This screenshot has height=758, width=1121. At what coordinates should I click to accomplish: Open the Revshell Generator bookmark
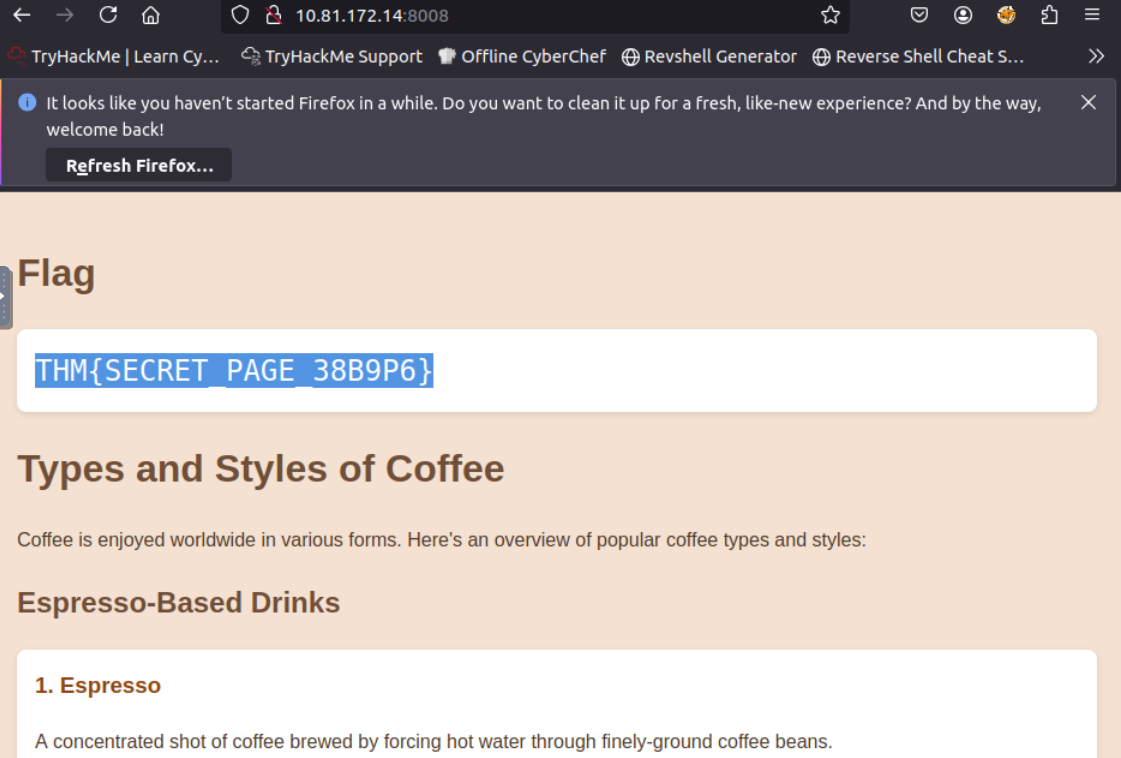(x=709, y=57)
